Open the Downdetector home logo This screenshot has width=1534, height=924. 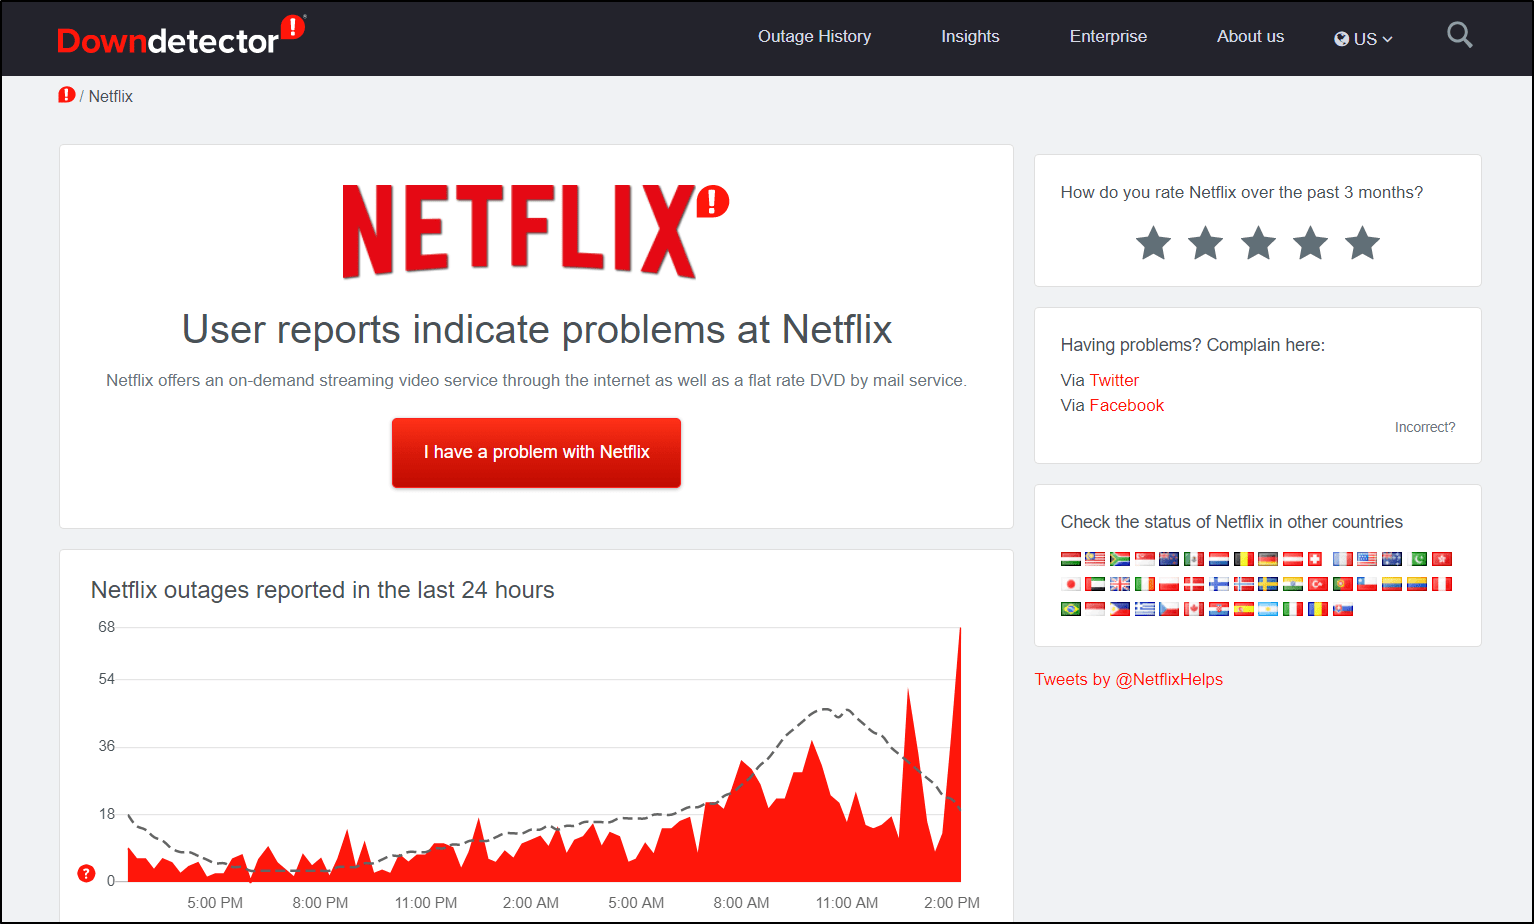[180, 36]
